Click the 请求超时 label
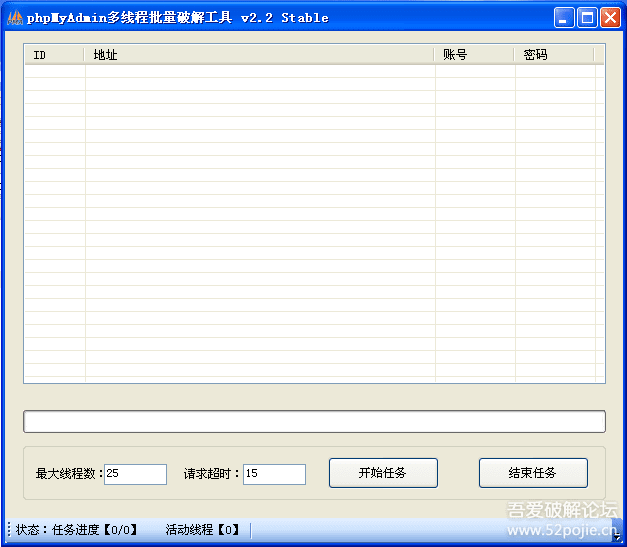 click(x=211, y=474)
